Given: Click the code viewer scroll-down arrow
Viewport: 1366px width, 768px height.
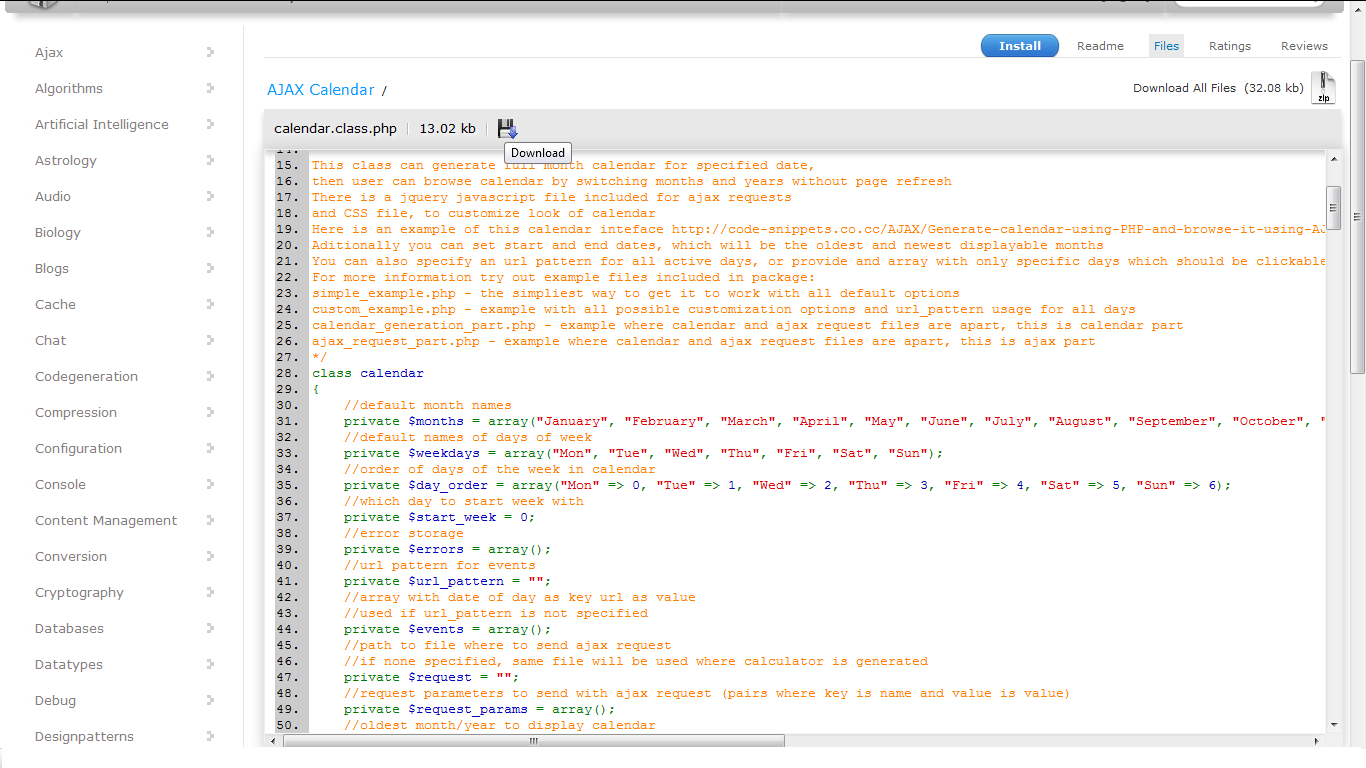Looking at the screenshot, I should 1333,725.
